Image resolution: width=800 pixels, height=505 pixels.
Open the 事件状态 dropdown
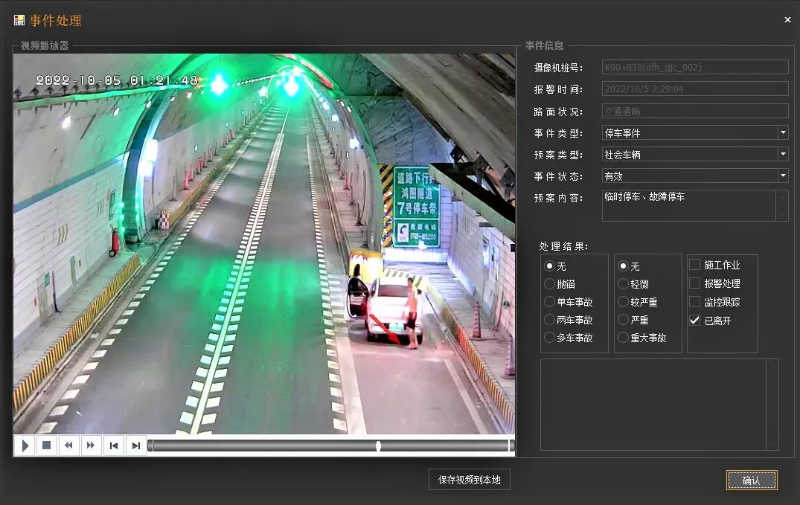[x=783, y=176]
